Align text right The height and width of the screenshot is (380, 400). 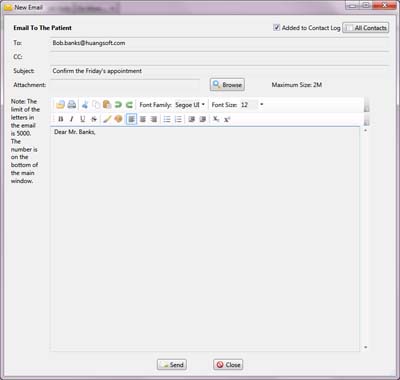click(x=154, y=119)
